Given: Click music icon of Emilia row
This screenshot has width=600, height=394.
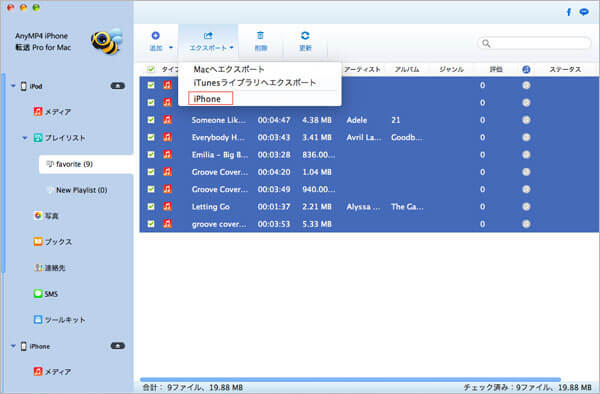Looking at the screenshot, I should pos(167,155).
